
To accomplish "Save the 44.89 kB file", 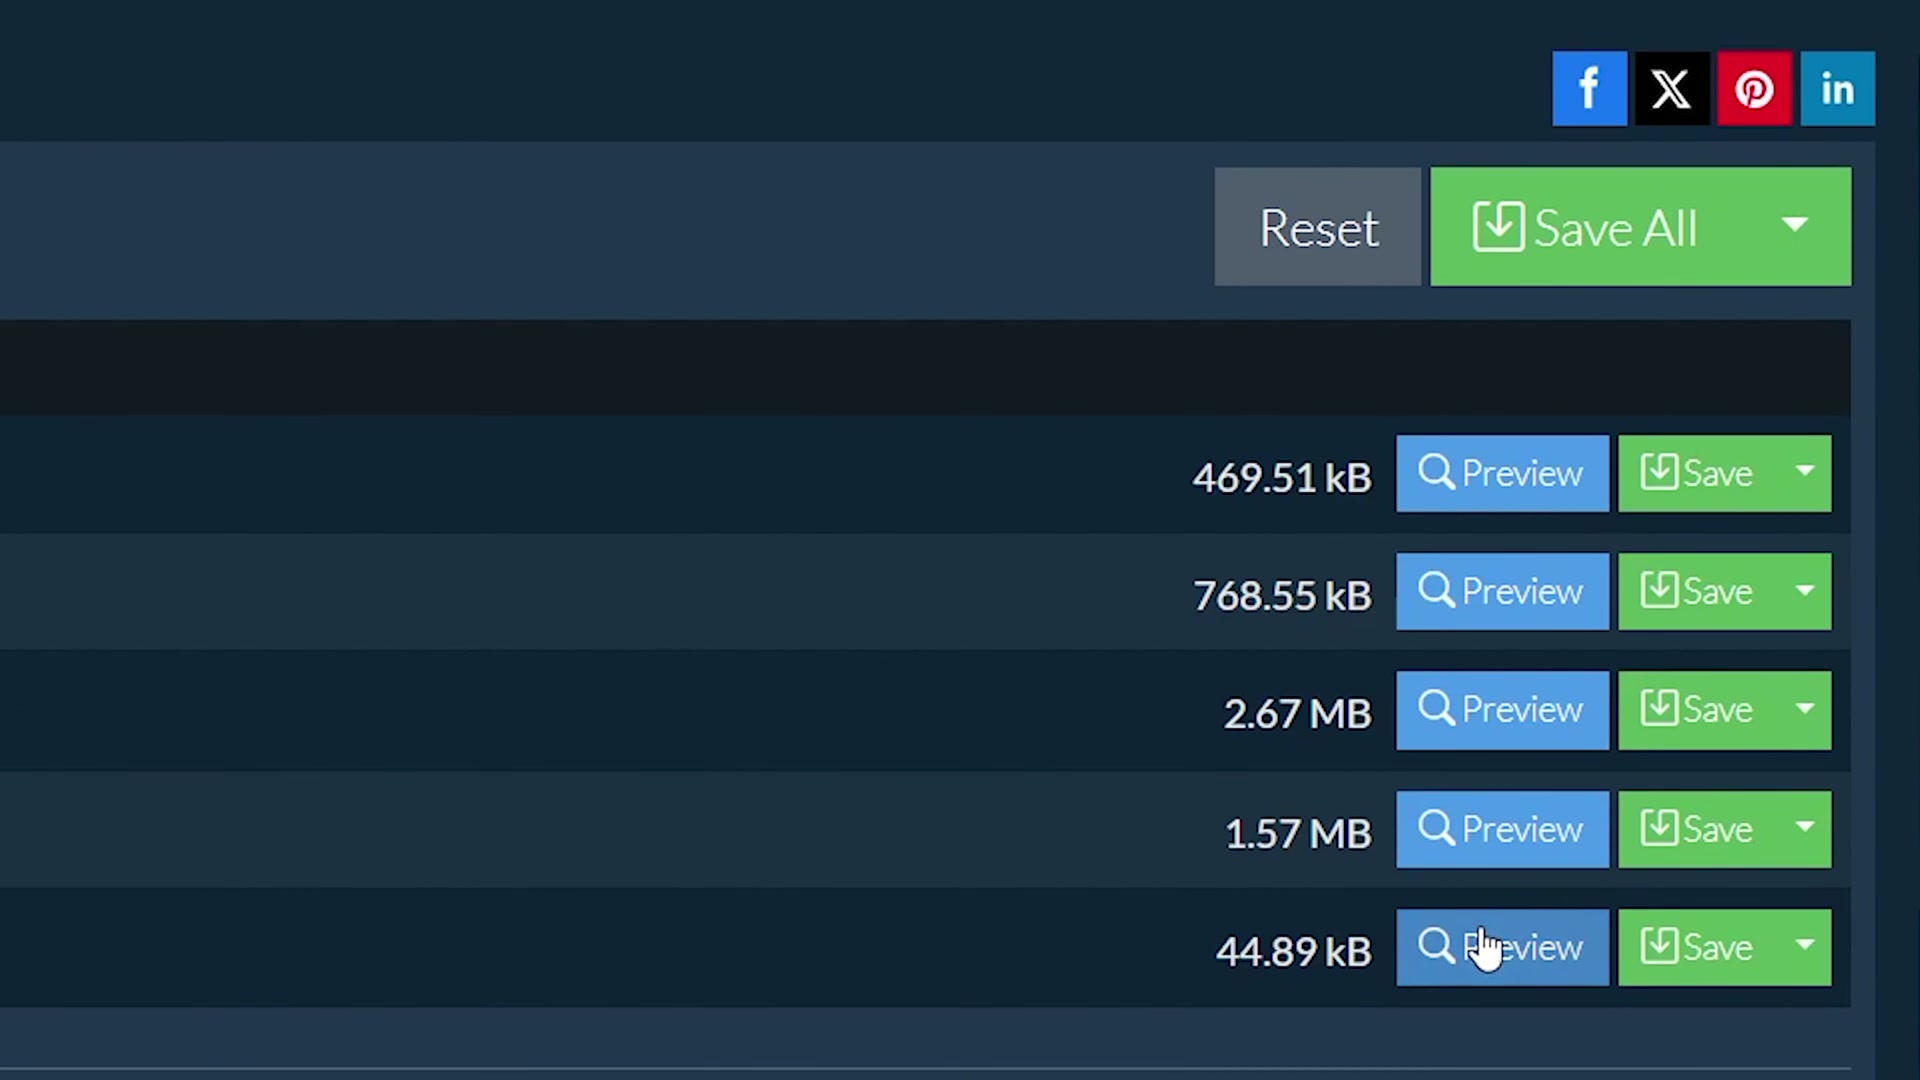I will coord(1697,947).
